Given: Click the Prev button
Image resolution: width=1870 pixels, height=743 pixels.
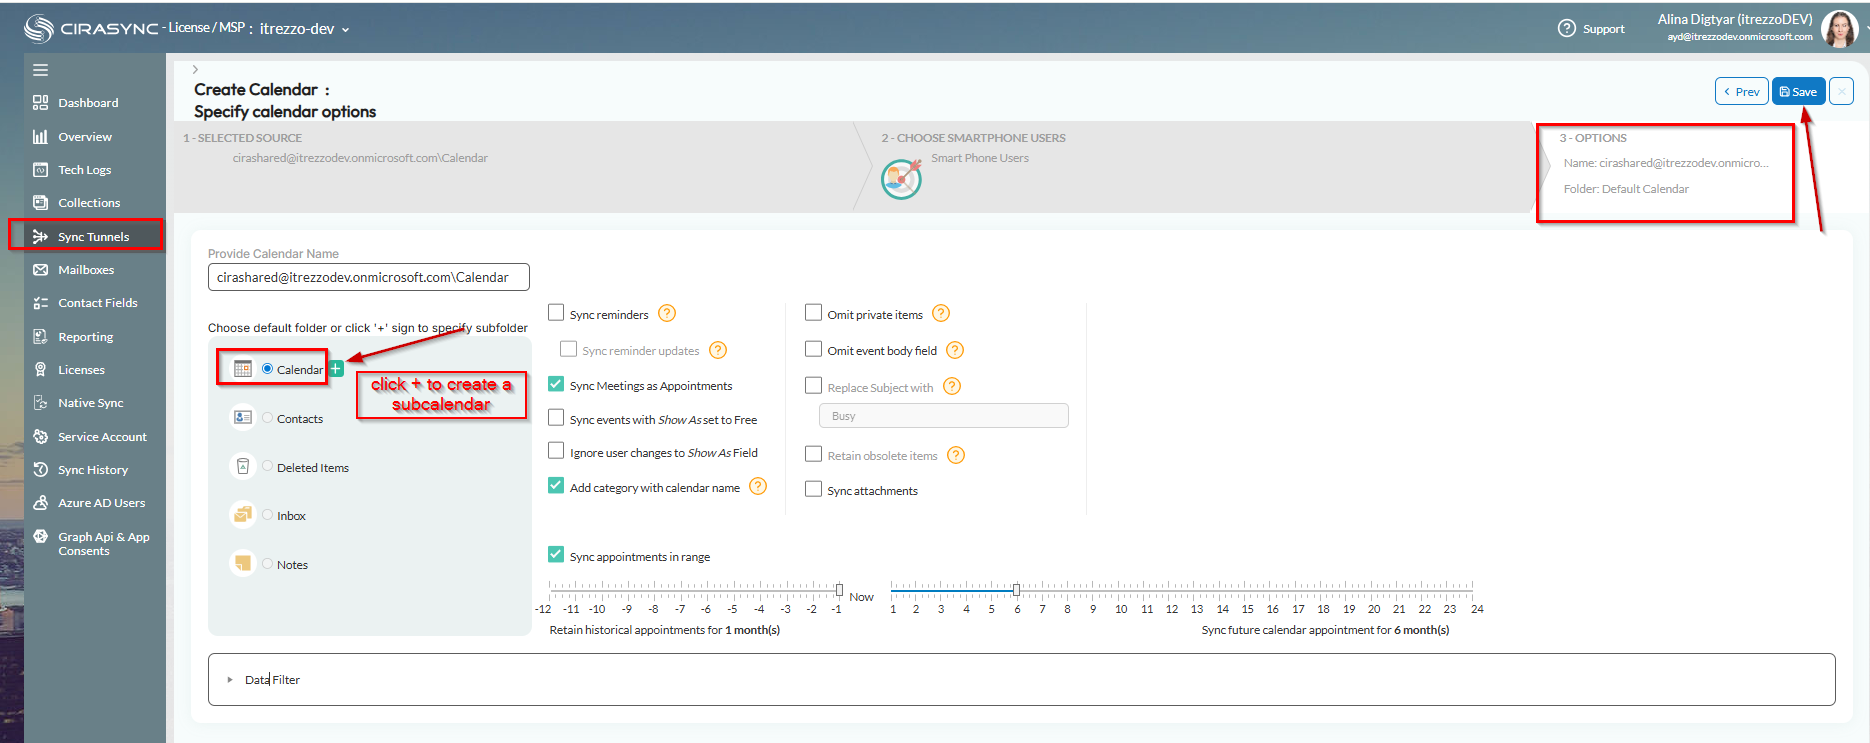Looking at the screenshot, I should (x=1742, y=91).
